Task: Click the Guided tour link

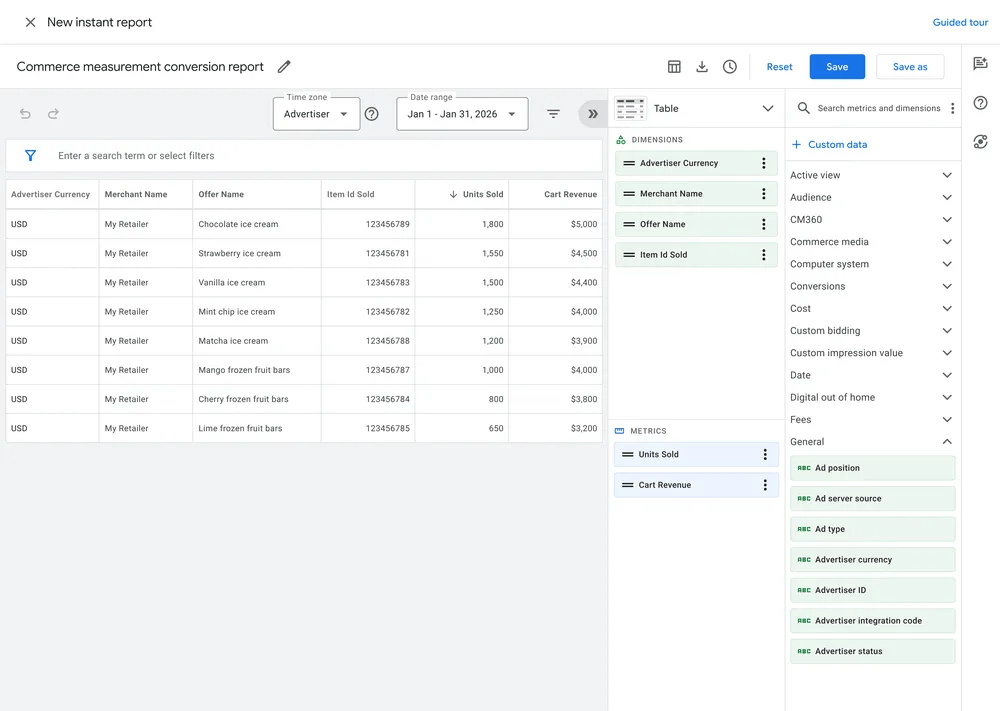Action: coord(960,22)
